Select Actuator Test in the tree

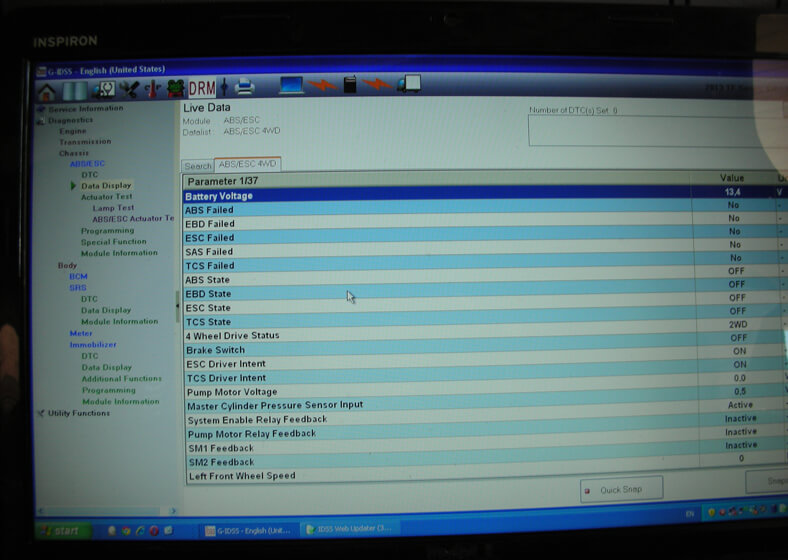click(x=107, y=197)
